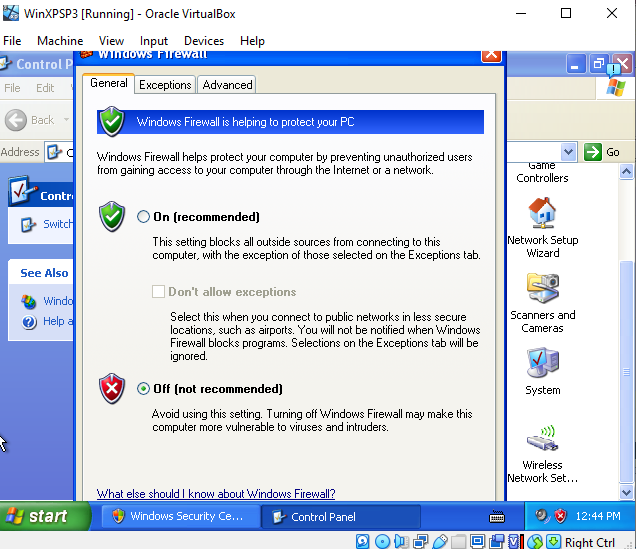Screen dimensions: 636x549
Task: Click the VirtualBox optical drive icon
Action: [x=382, y=541]
